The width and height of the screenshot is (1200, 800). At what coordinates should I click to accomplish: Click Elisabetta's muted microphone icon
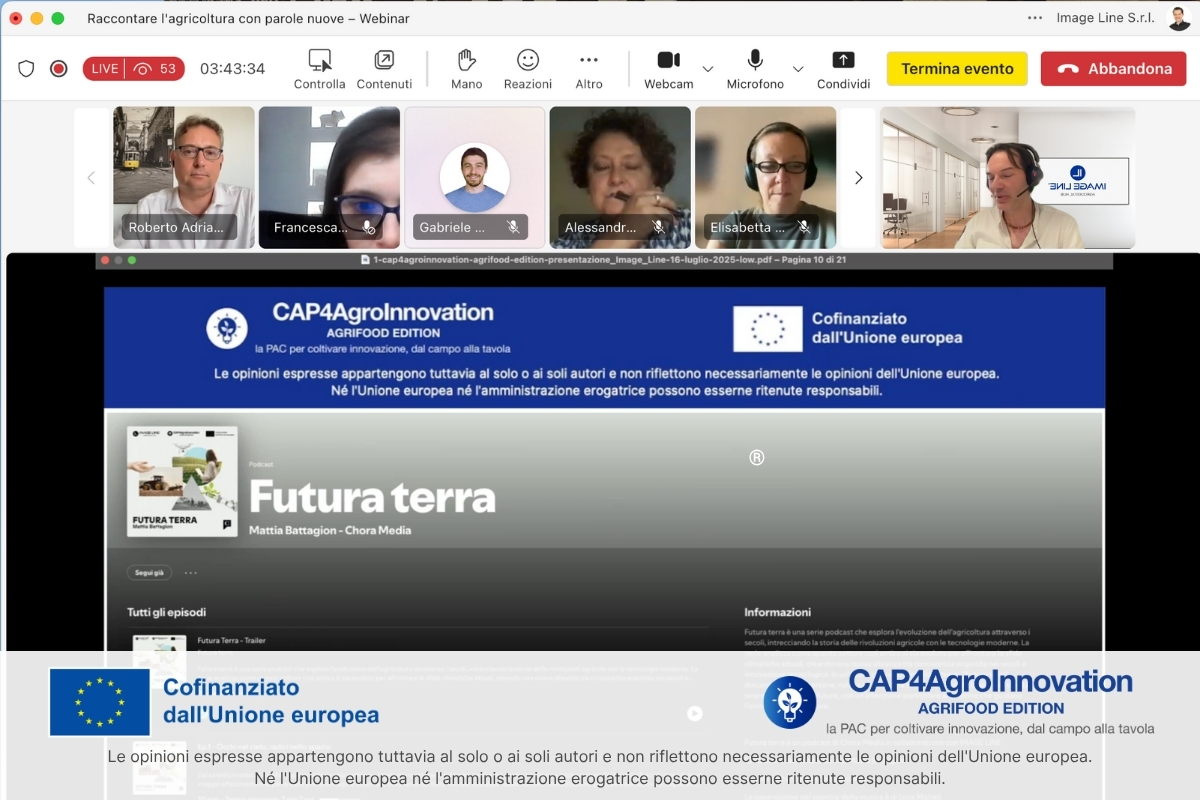tap(804, 227)
